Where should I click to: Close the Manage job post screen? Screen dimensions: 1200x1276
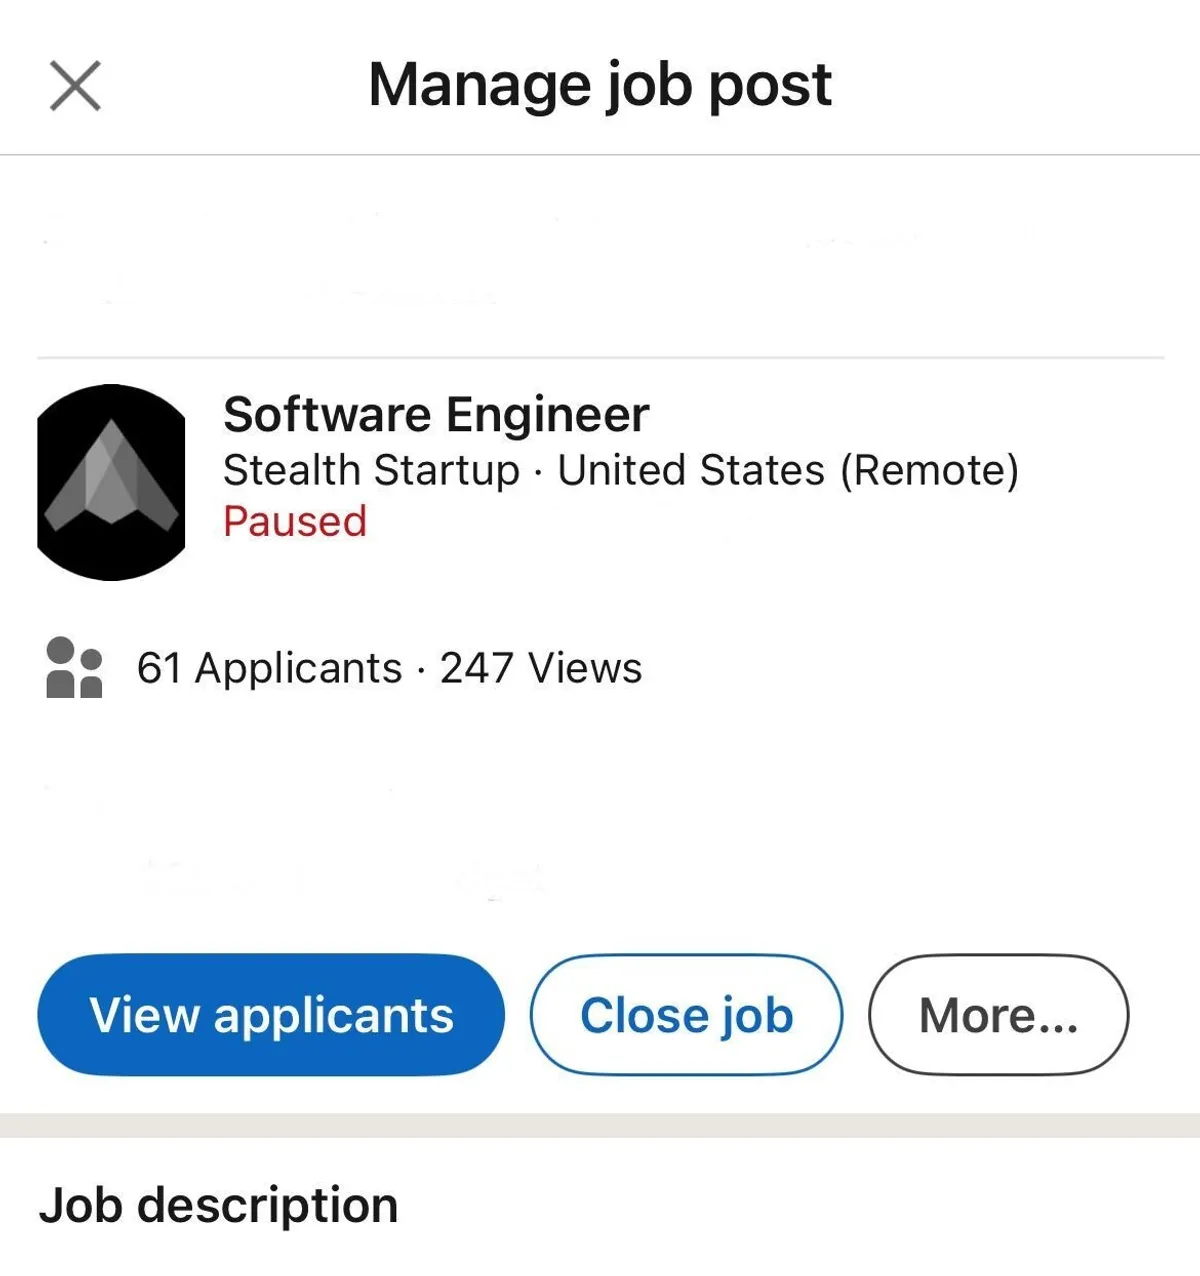pos(75,85)
